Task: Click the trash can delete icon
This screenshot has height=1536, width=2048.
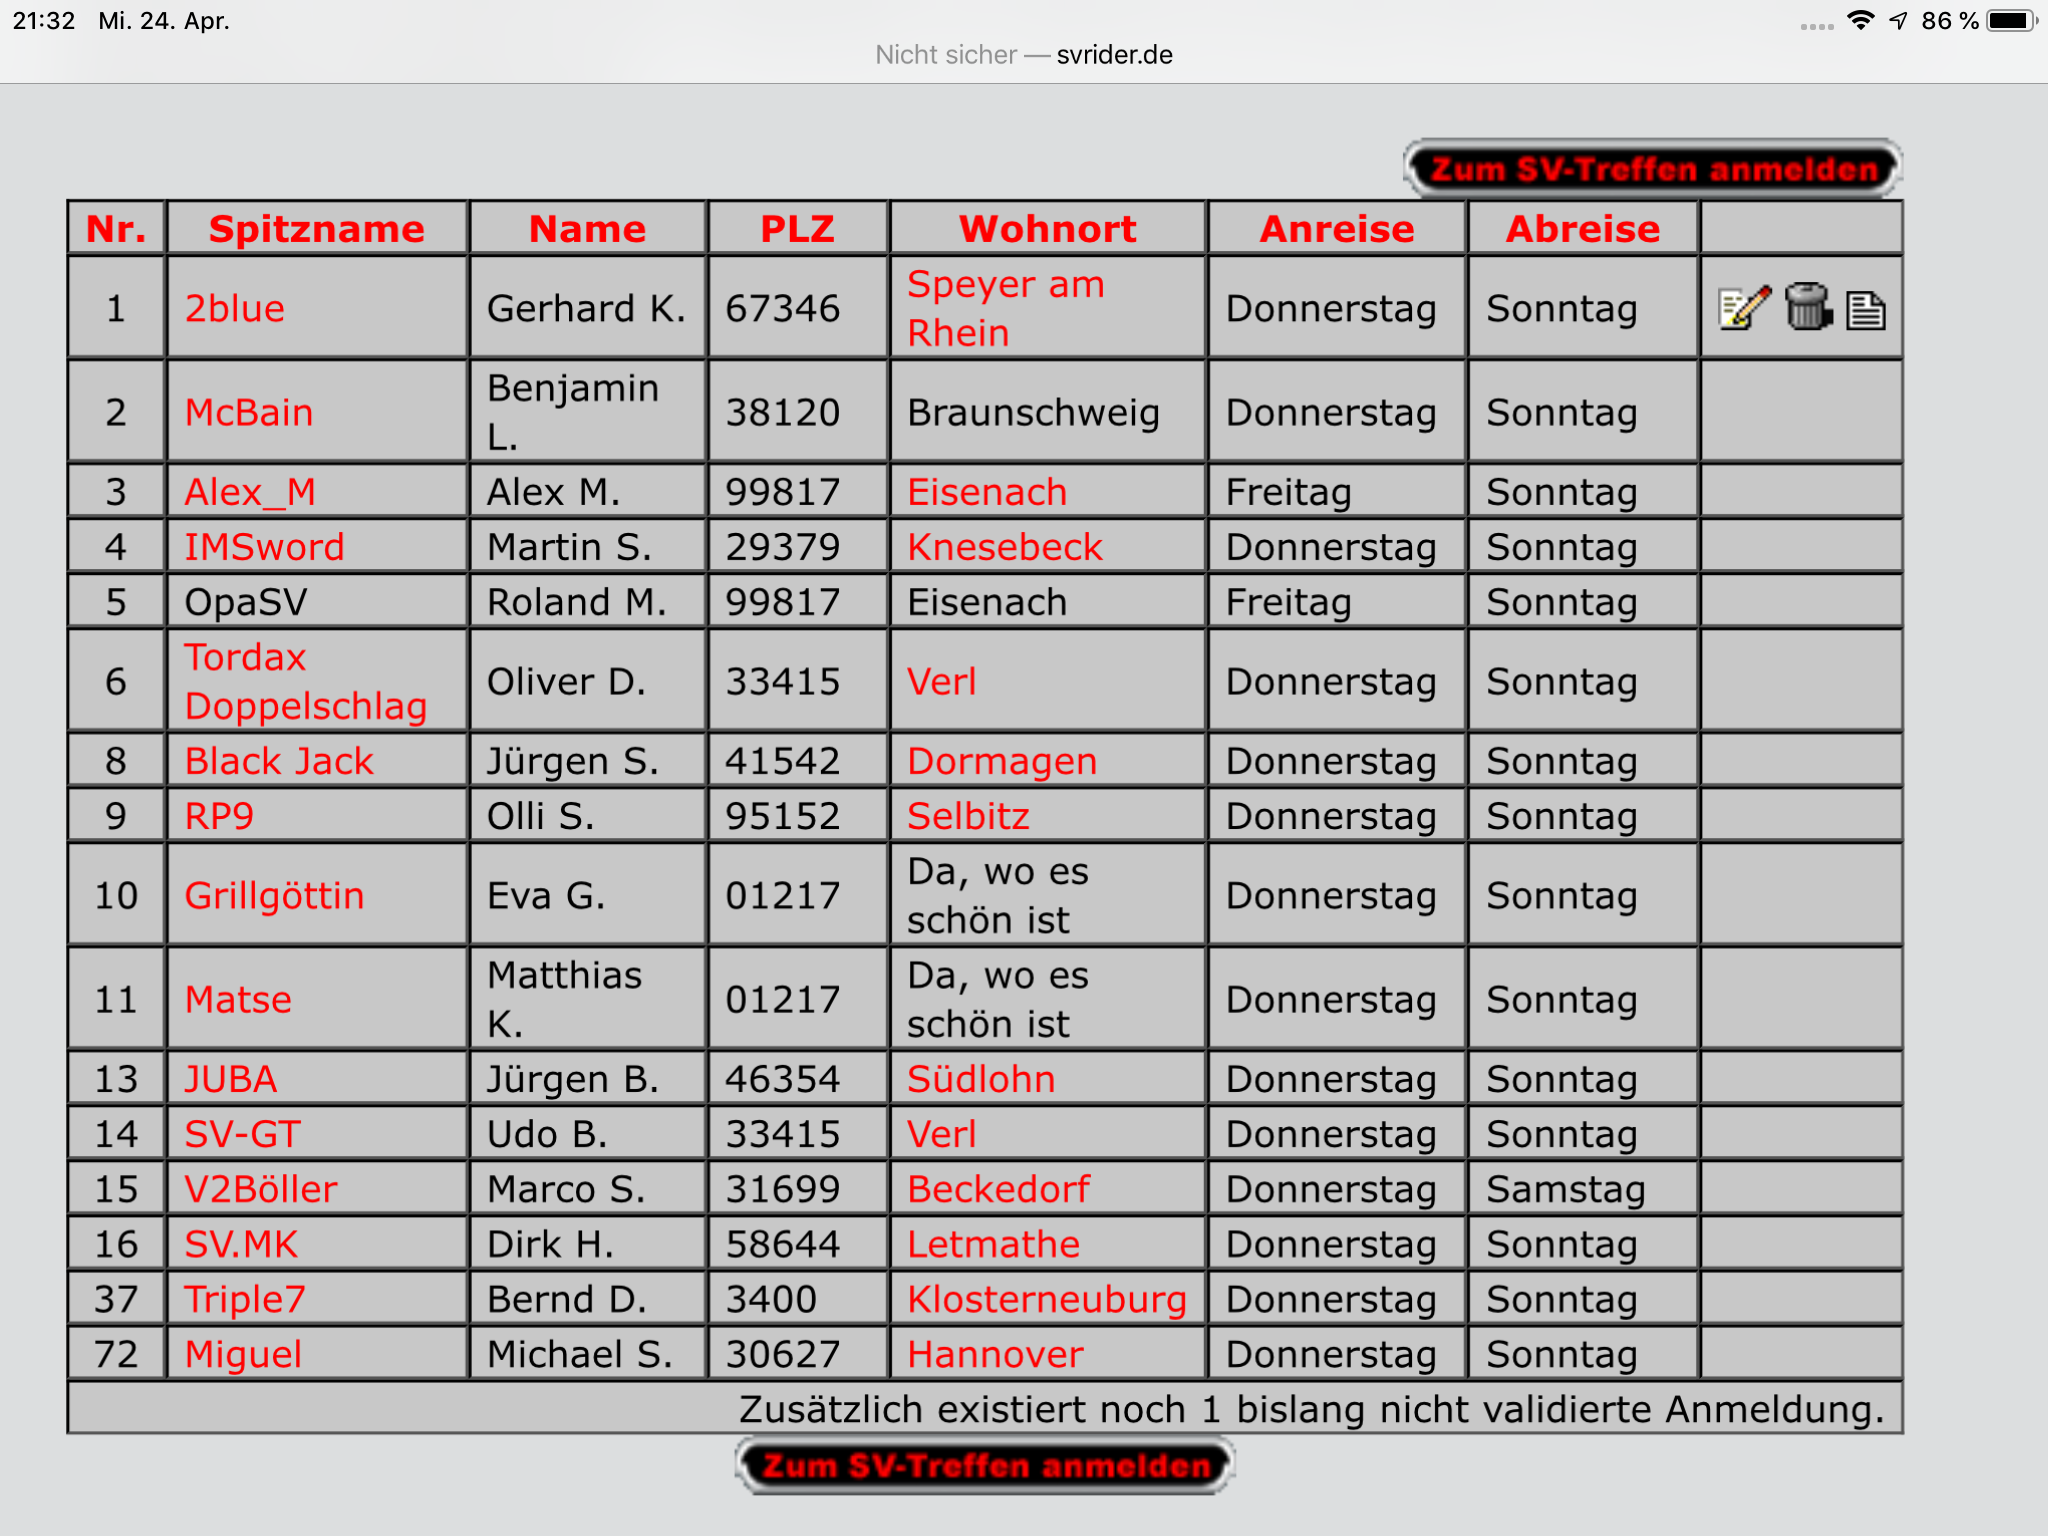Action: (x=1807, y=308)
